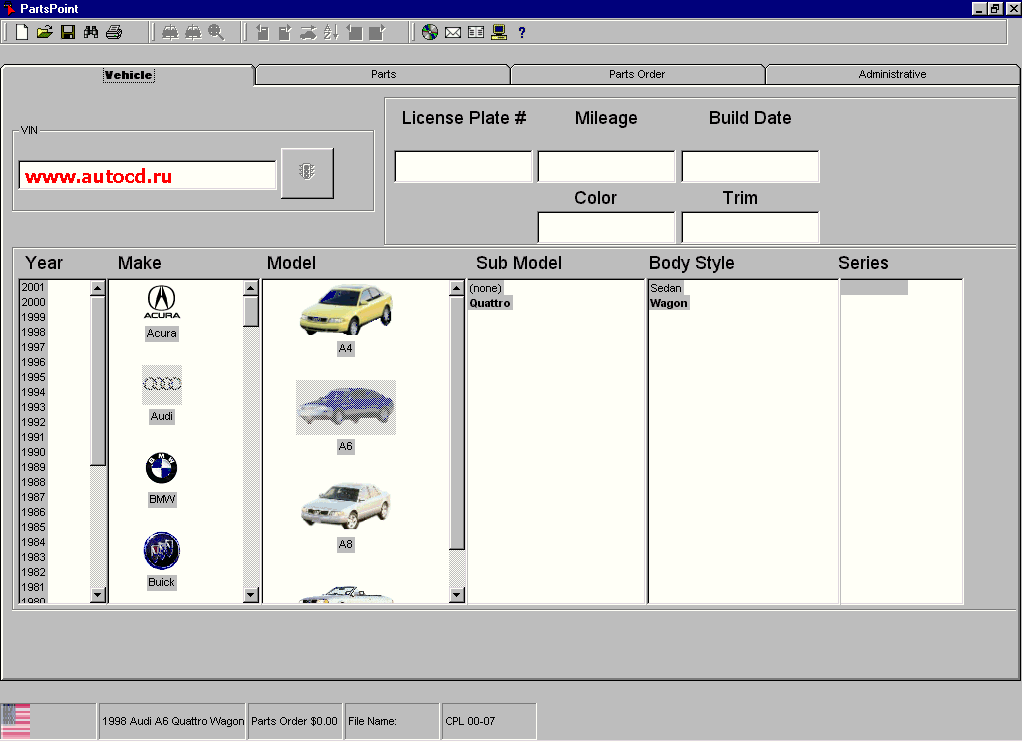Viewport: 1022px width, 742px height.
Task: Click the computer terminal toolbar icon
Action: point(499,32)
